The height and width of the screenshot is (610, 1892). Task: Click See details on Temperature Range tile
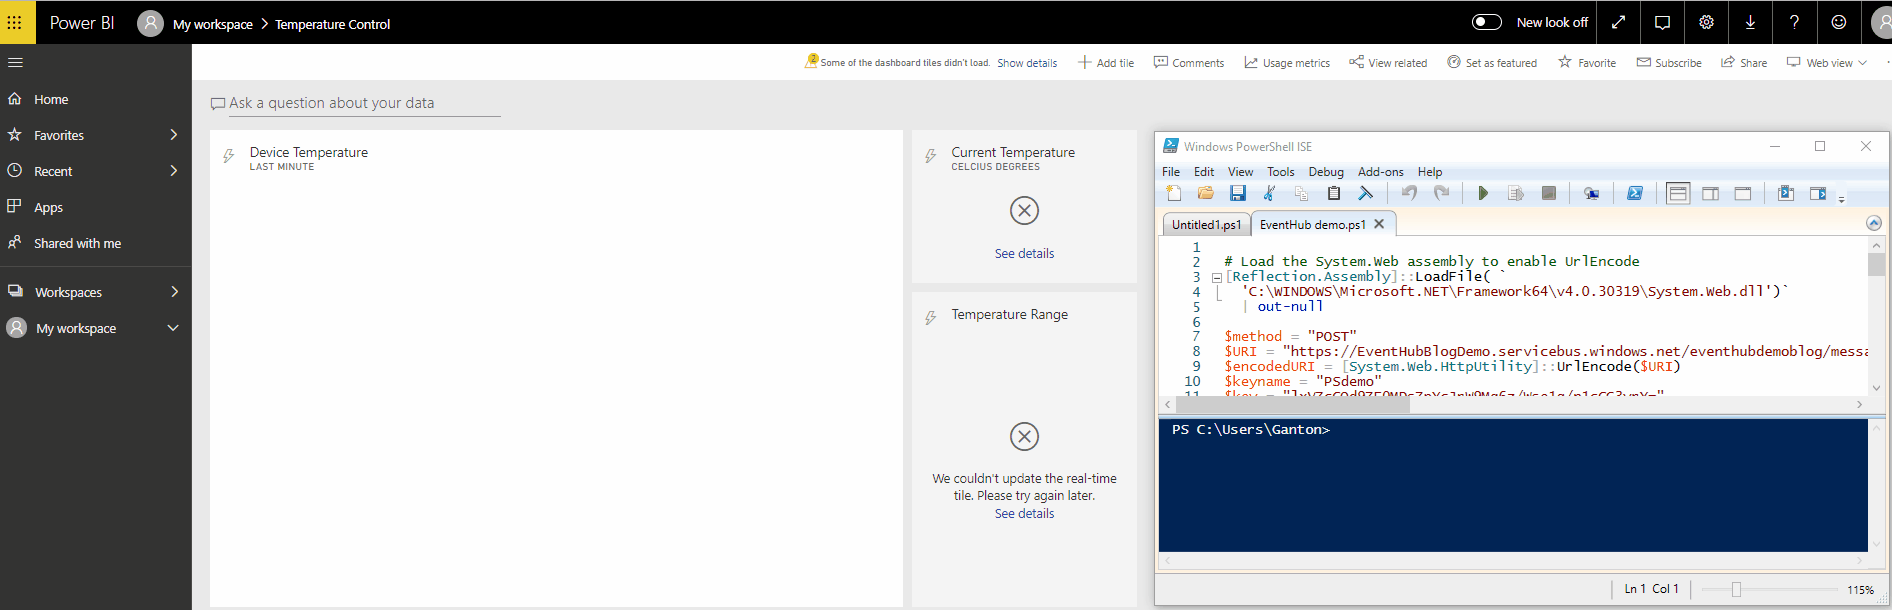[x=1024, y=514]
